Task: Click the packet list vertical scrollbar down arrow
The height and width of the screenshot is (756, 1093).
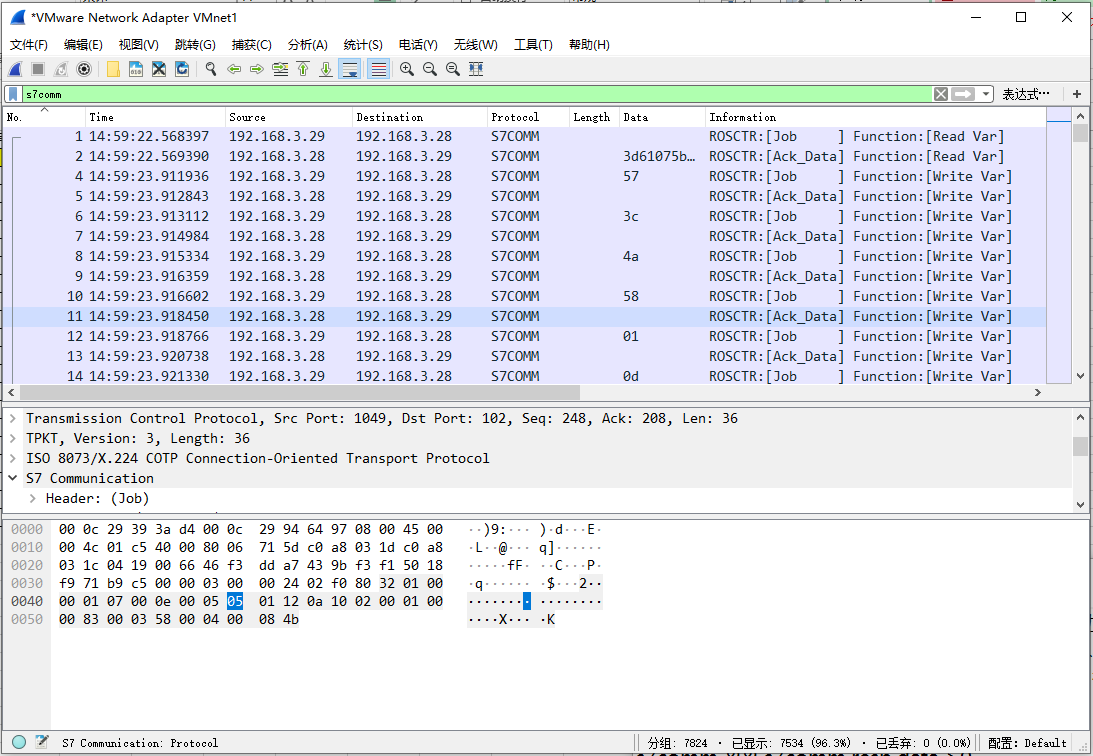Action: point(1080,376)
